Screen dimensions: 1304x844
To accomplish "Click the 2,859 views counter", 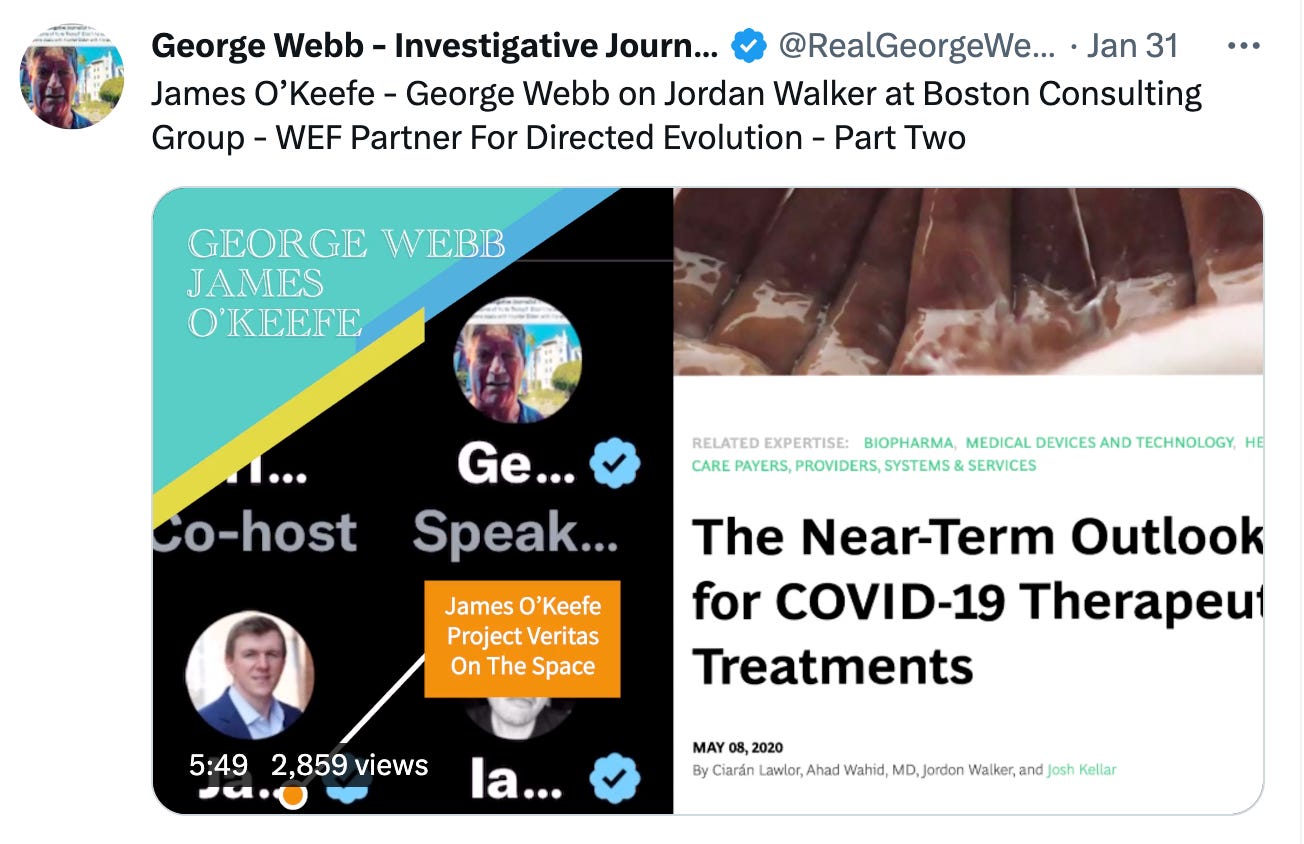I will [x=350, y=765].
